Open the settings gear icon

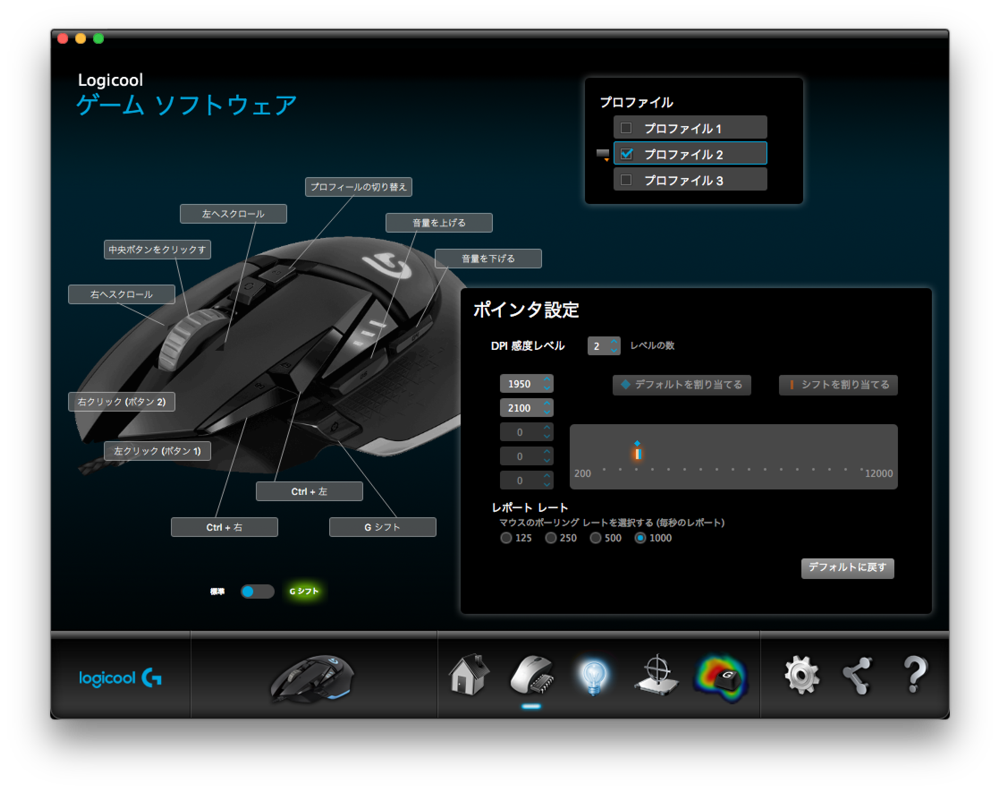(x=802, y=675)
